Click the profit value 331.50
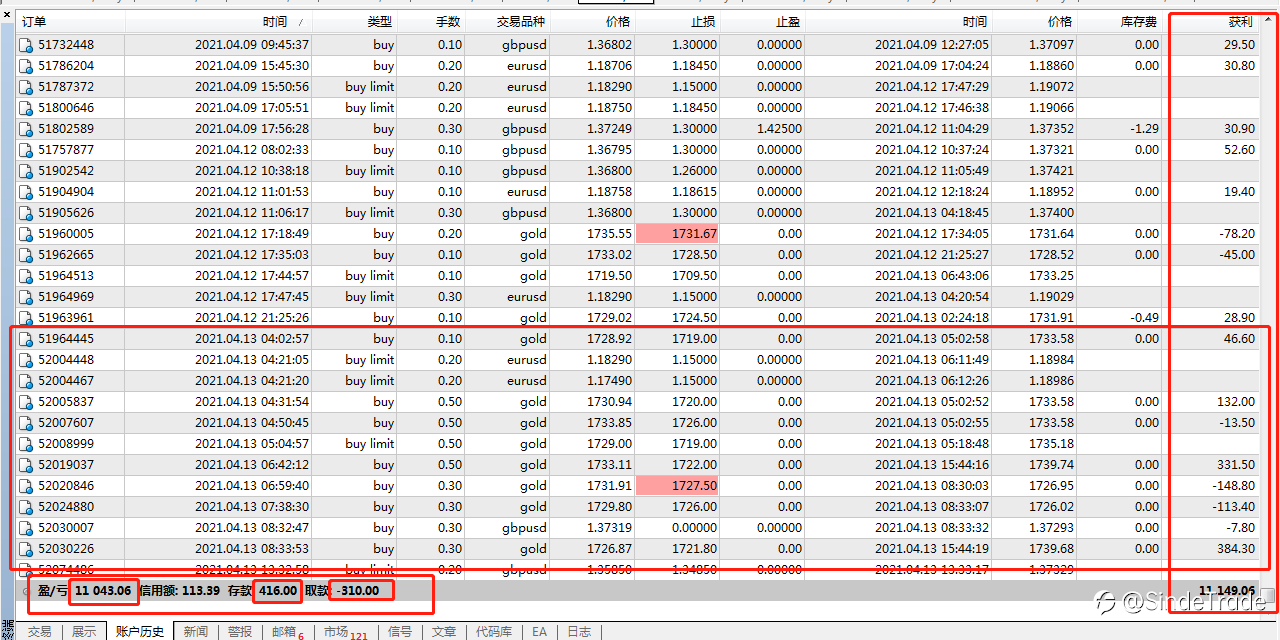Image resolution: width=1280 pixels, height=640 pixels. coord(1236,465)
